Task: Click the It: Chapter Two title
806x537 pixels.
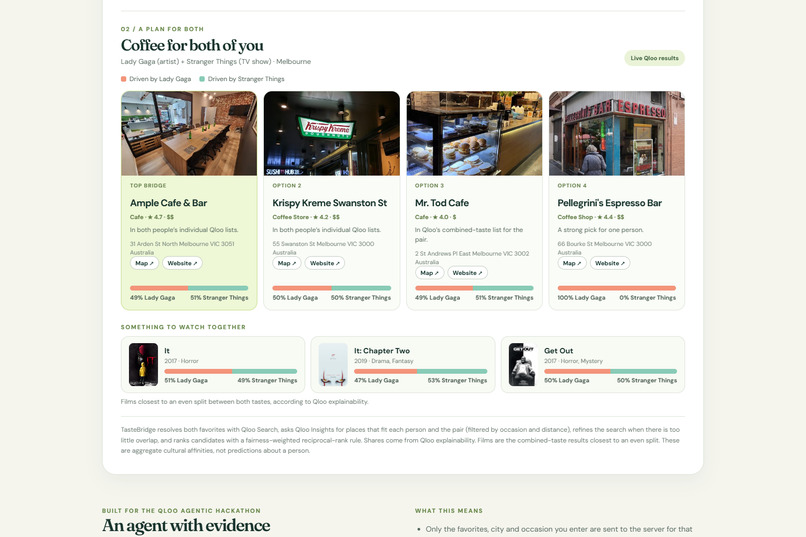Action: coord(382,350)
